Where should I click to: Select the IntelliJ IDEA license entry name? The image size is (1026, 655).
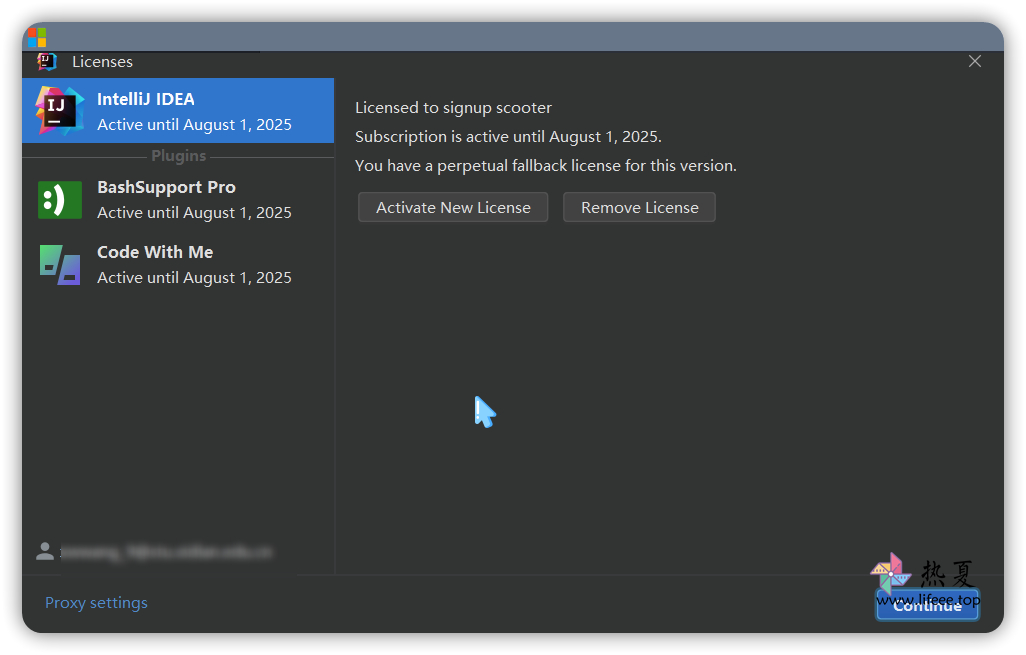click(x=146, y=99)
